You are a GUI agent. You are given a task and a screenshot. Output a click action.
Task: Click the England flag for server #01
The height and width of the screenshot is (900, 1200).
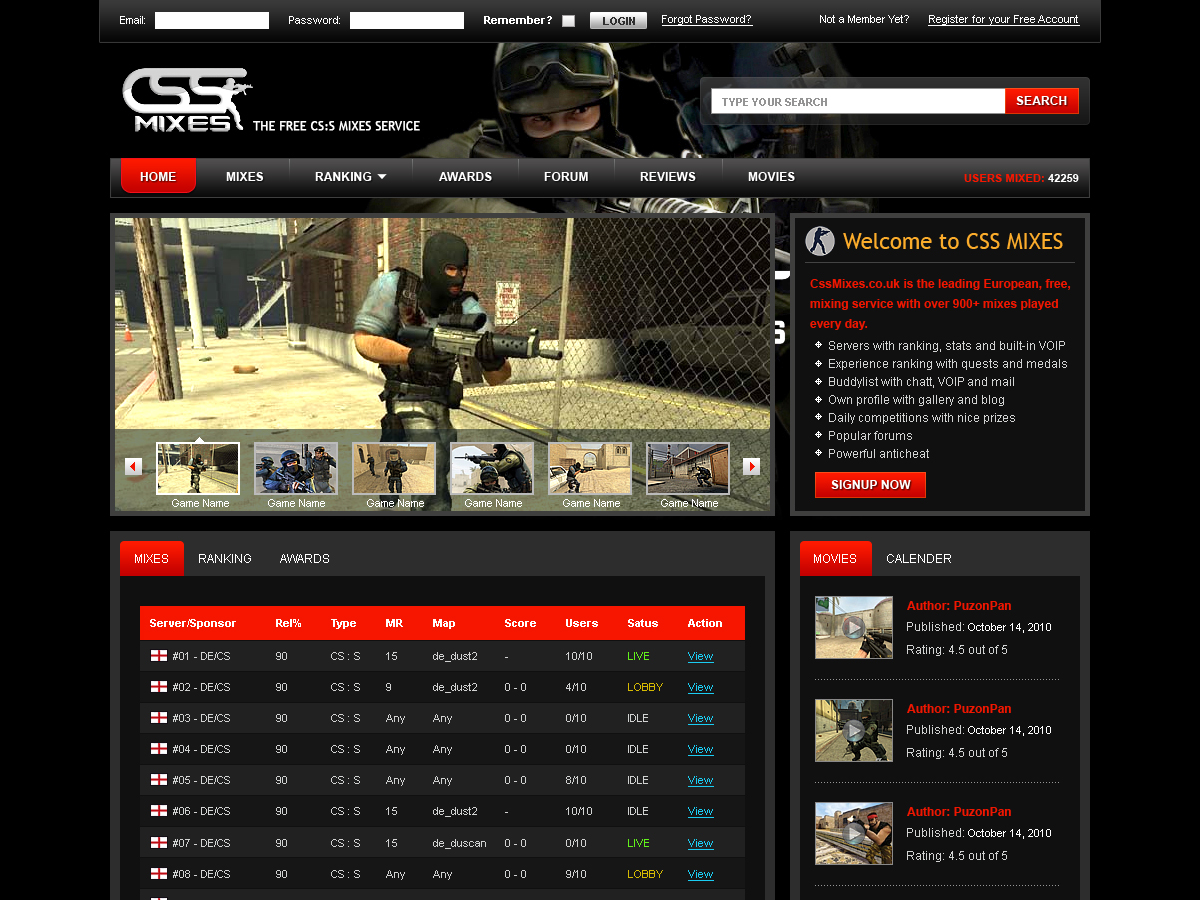(x=158, y=656)
